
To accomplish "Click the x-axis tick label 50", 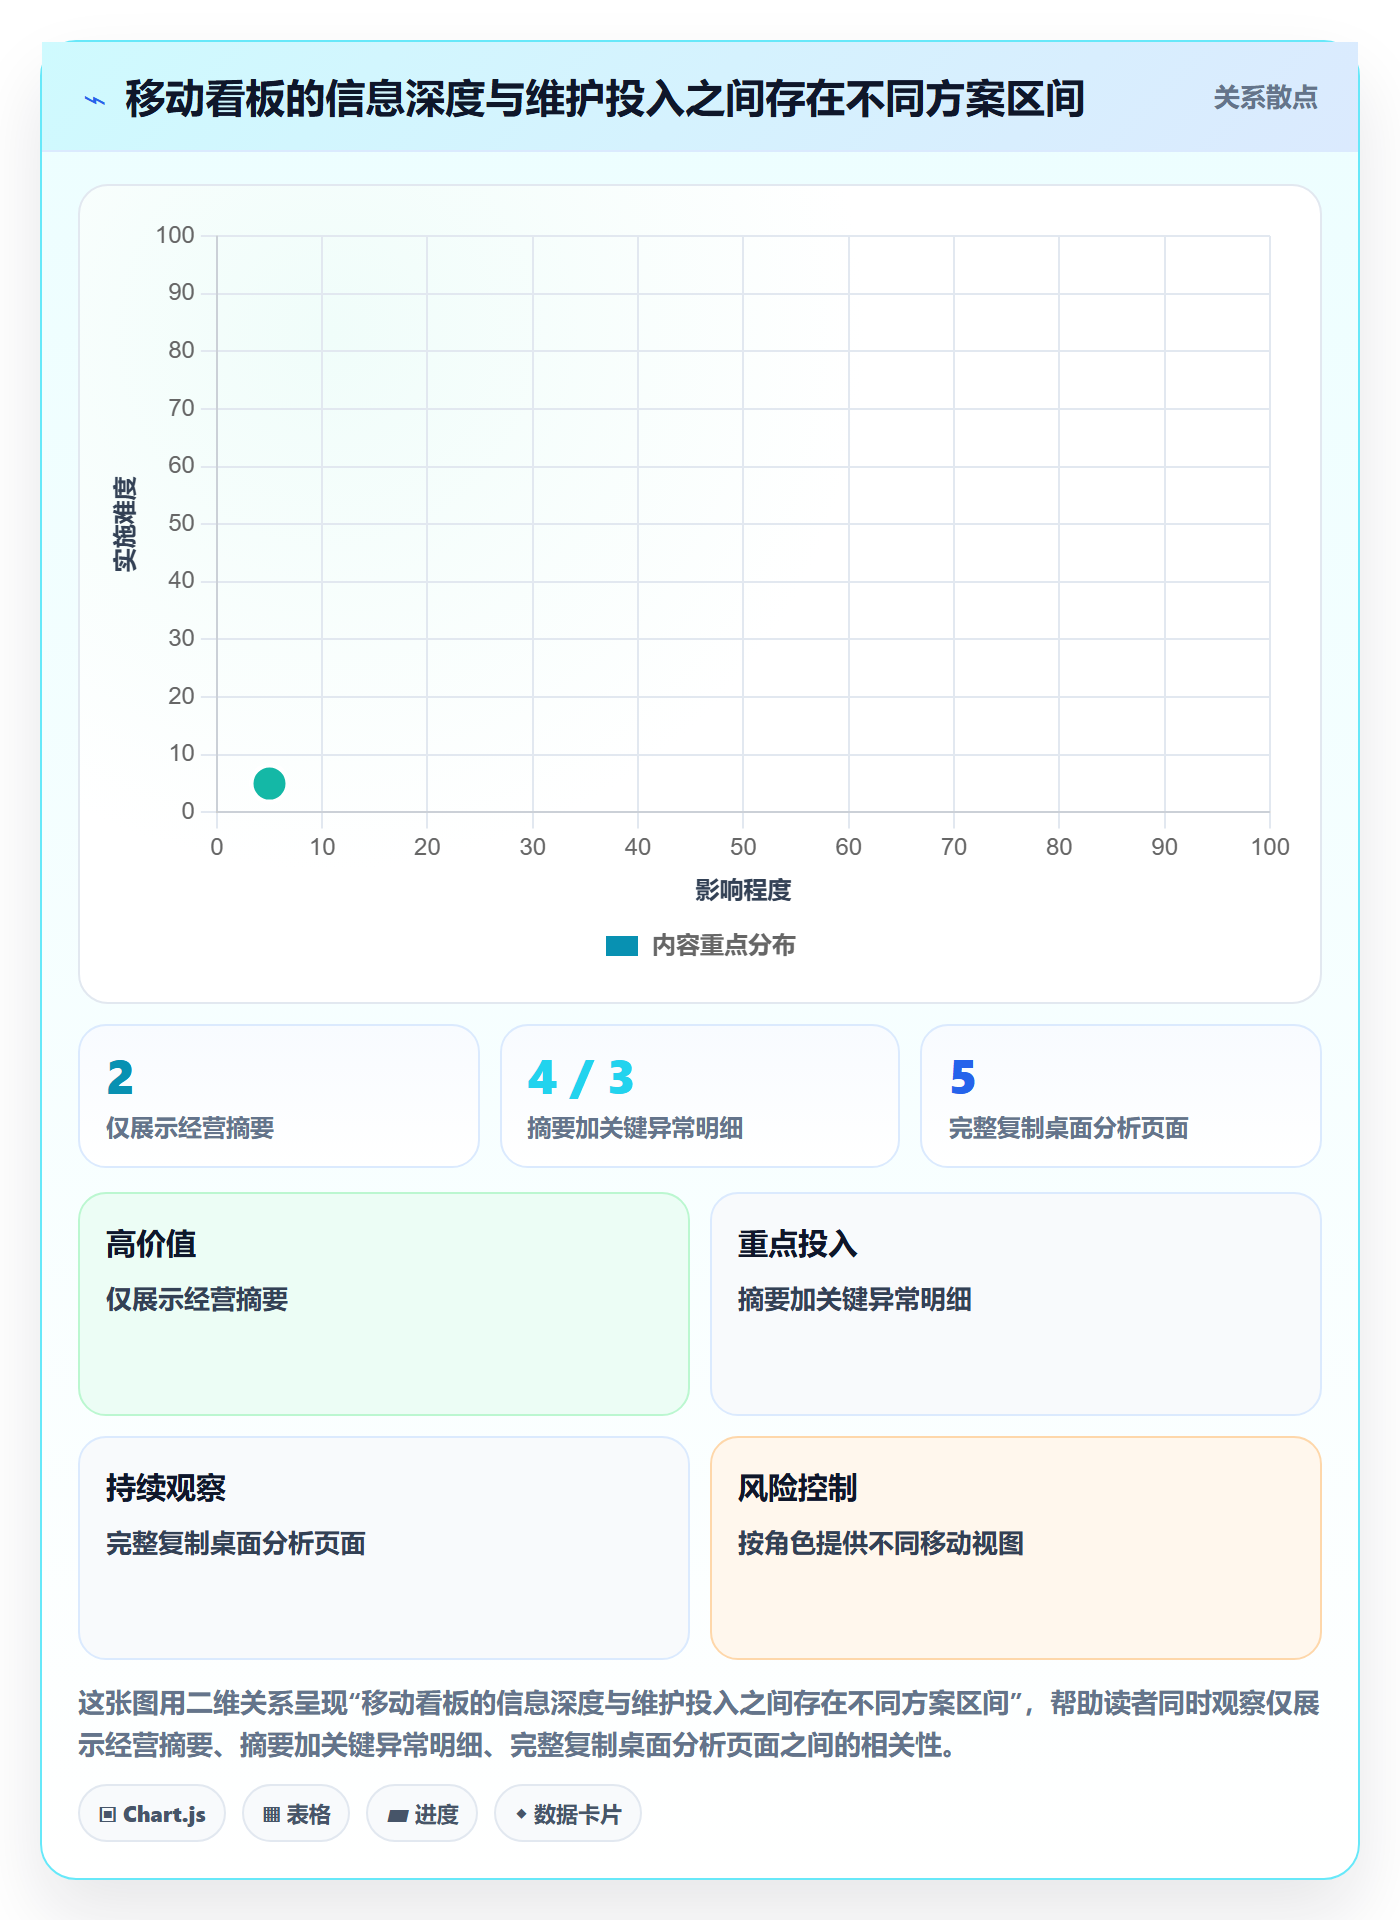I will [x=743, y=847].
